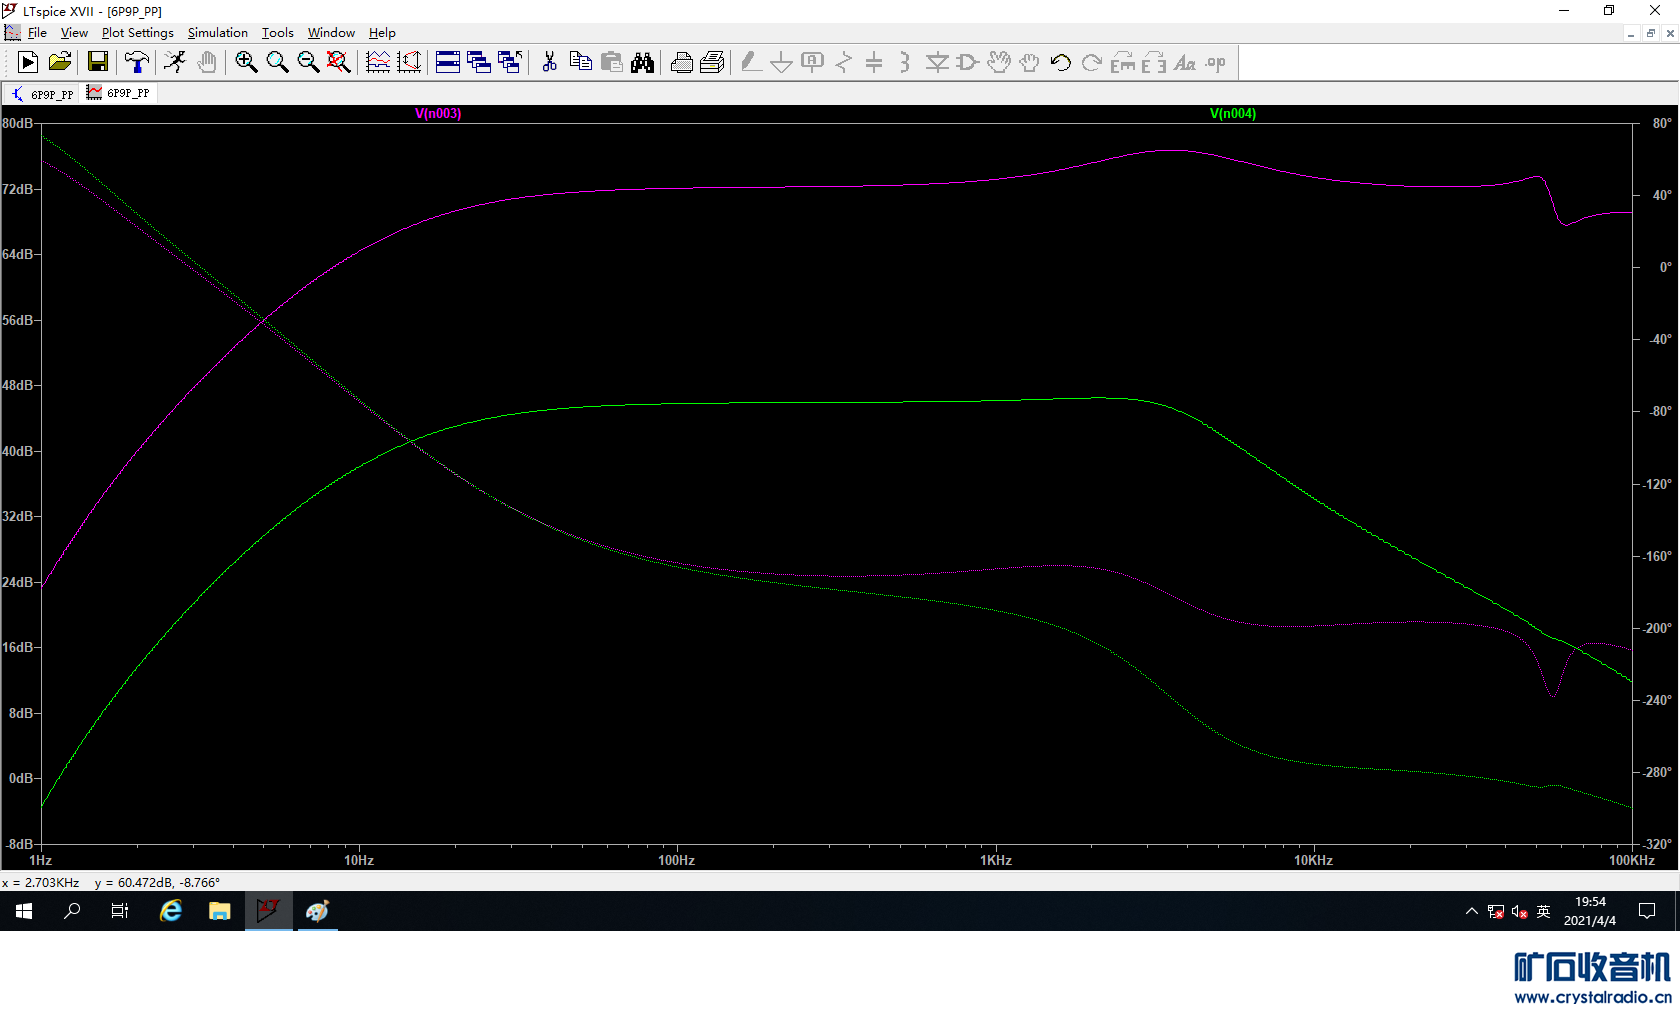Click the Open file folder icon
This screenshot has height=1010, width=1680.
point(60,62)
